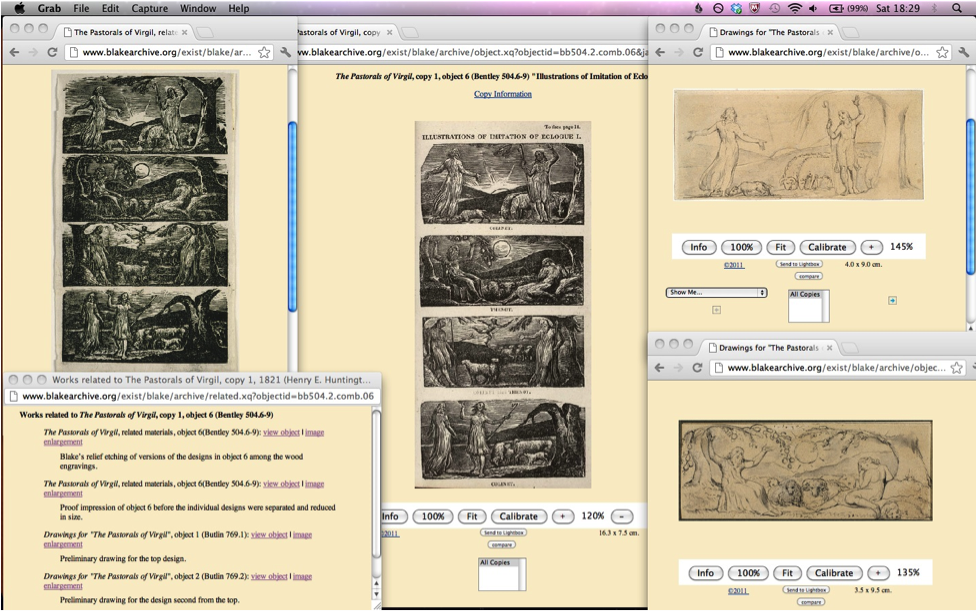The width and height of the screenshot is (977, 611).
Task: Click the volume speaker icon in menu bar
Action: [813, 8]
